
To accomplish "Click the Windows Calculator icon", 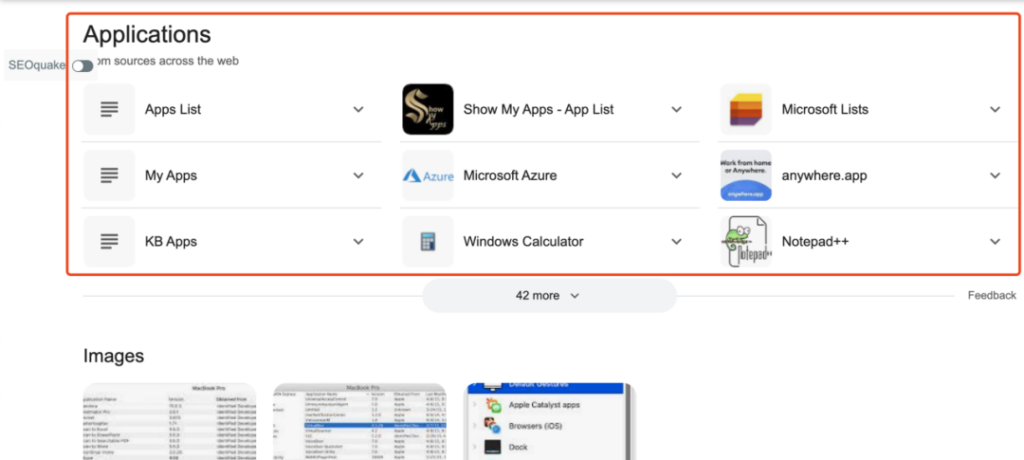I will [428, 241].
